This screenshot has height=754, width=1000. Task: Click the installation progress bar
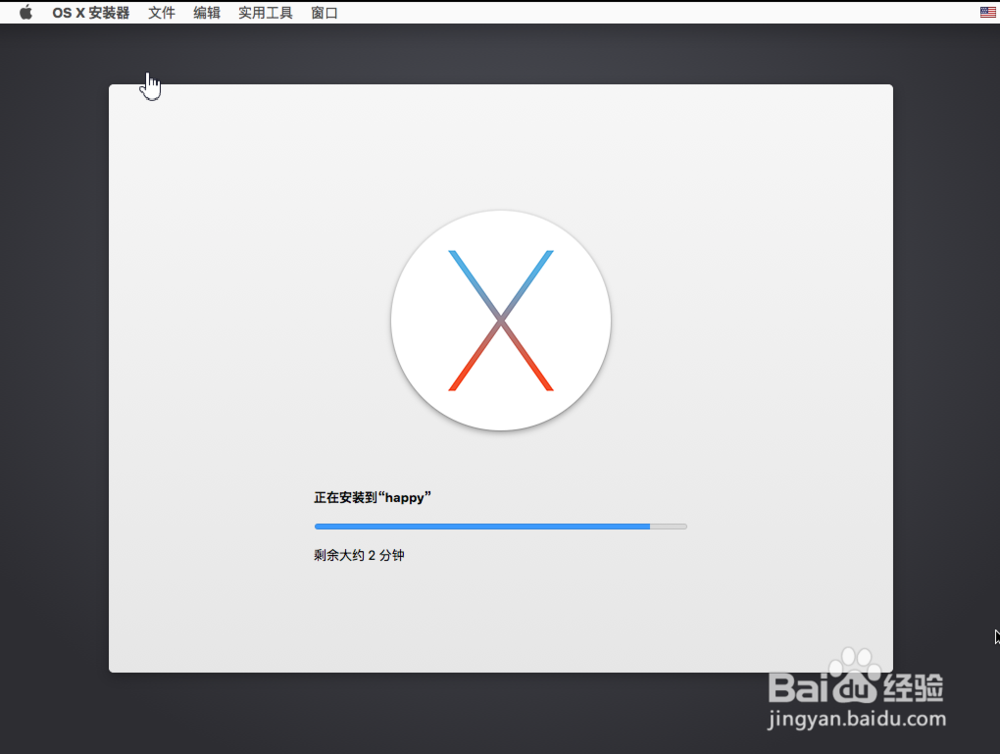pyautogui.click(x=501, y=526)
